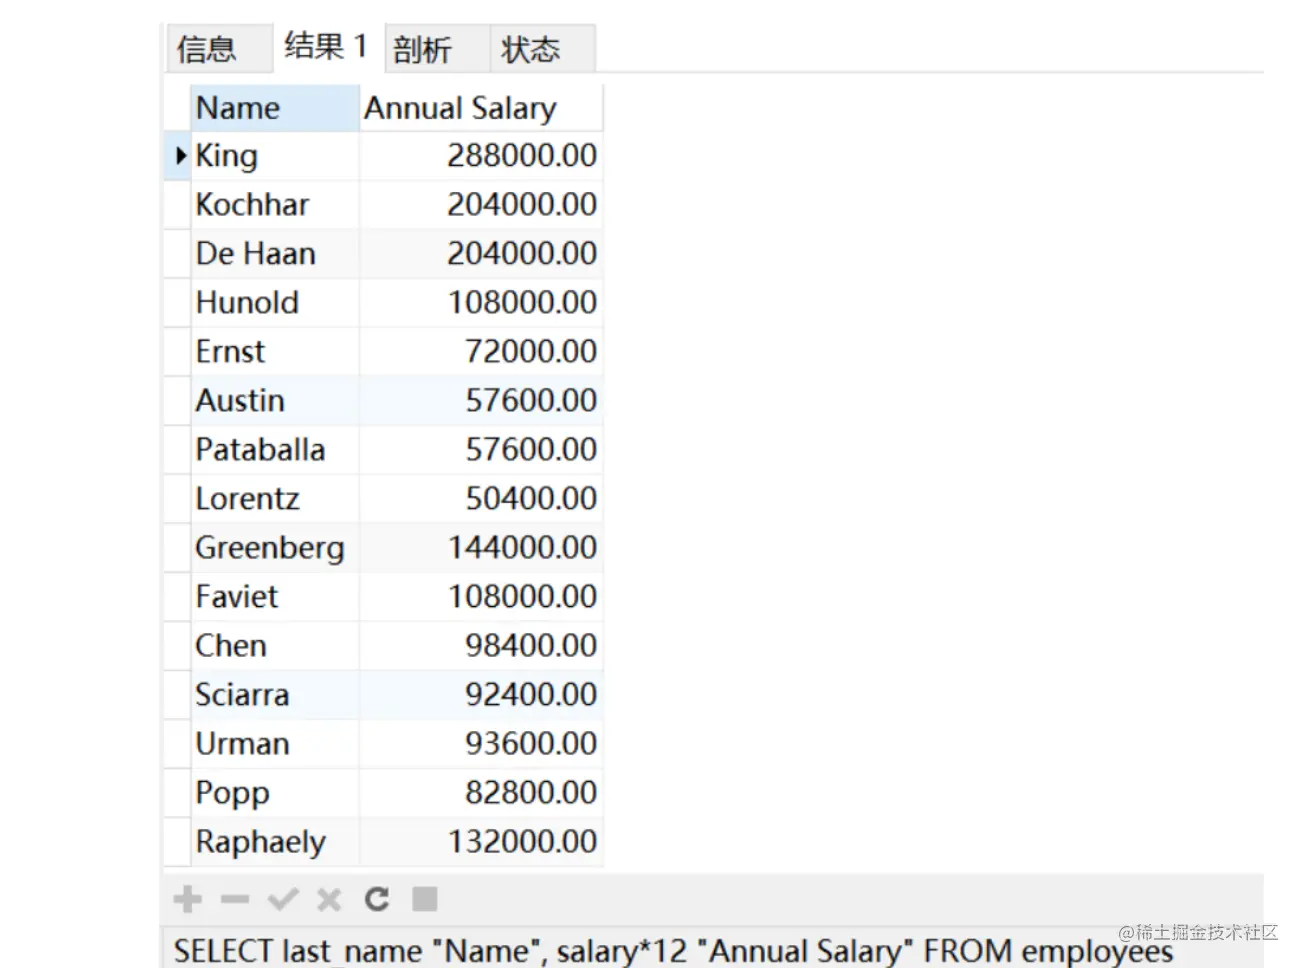Click the minus delete record icon

235,899
